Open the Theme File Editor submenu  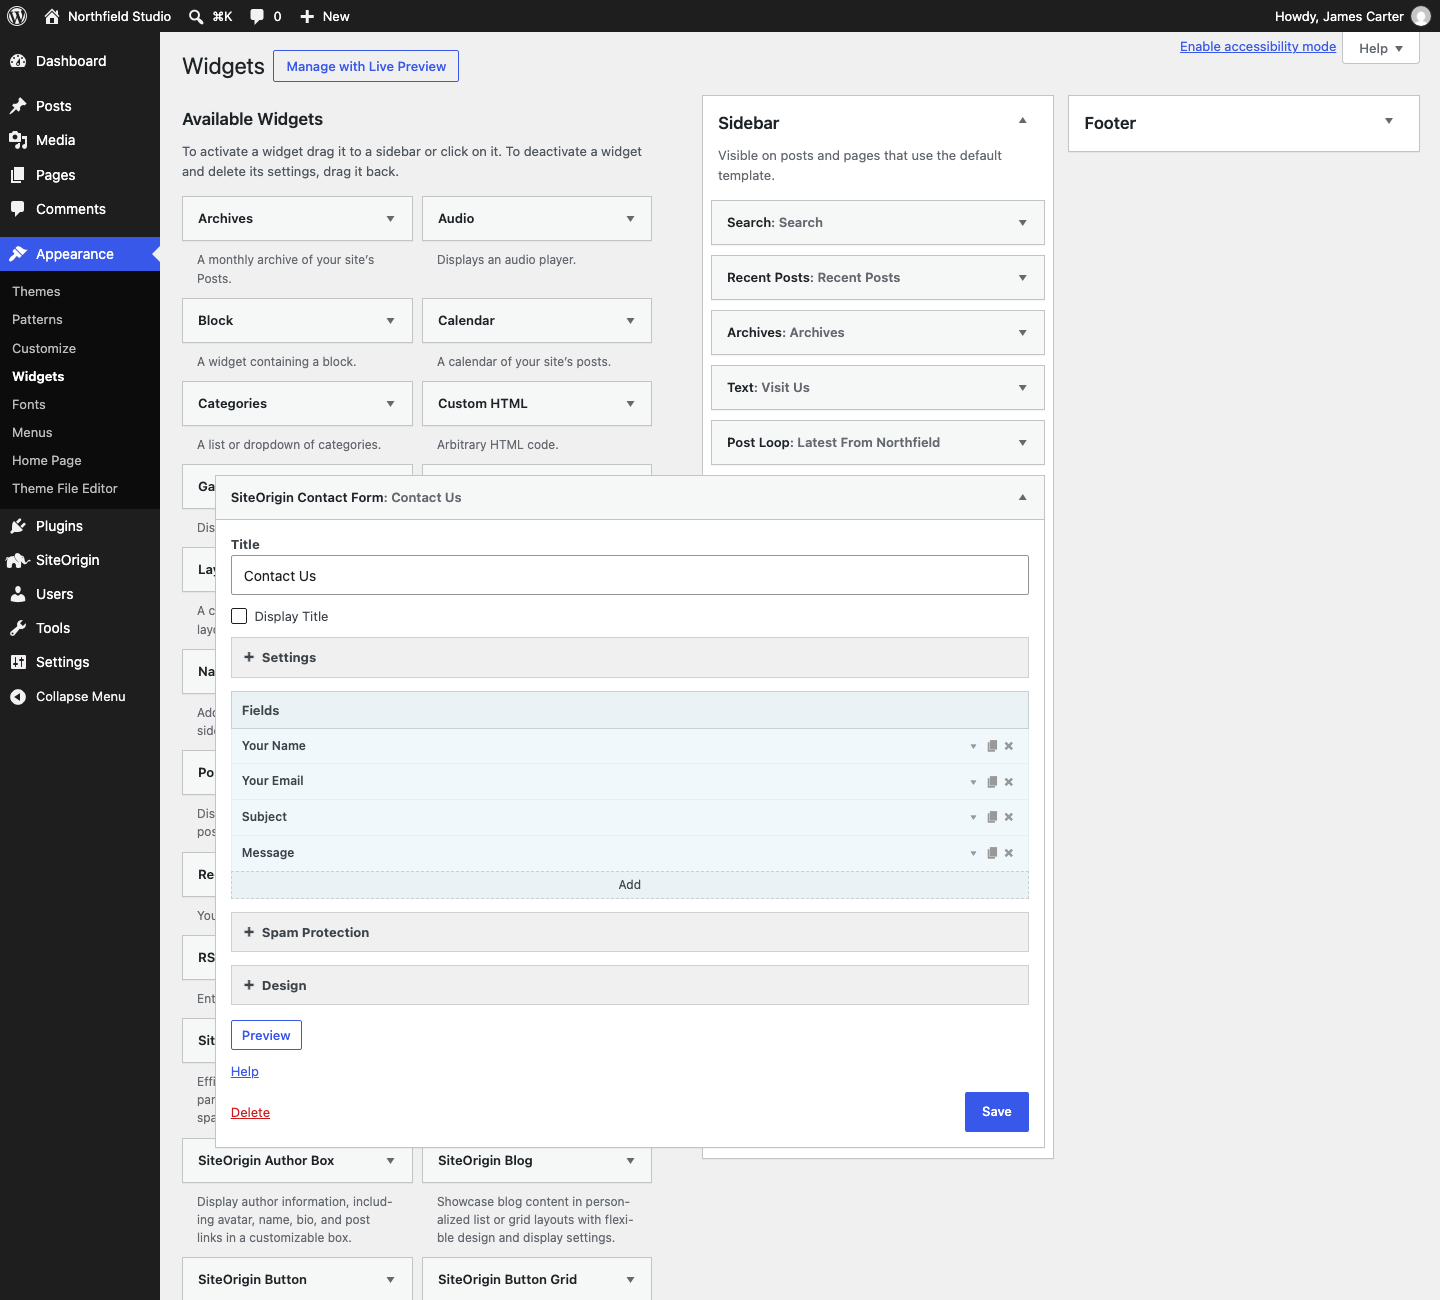(65, 488)
